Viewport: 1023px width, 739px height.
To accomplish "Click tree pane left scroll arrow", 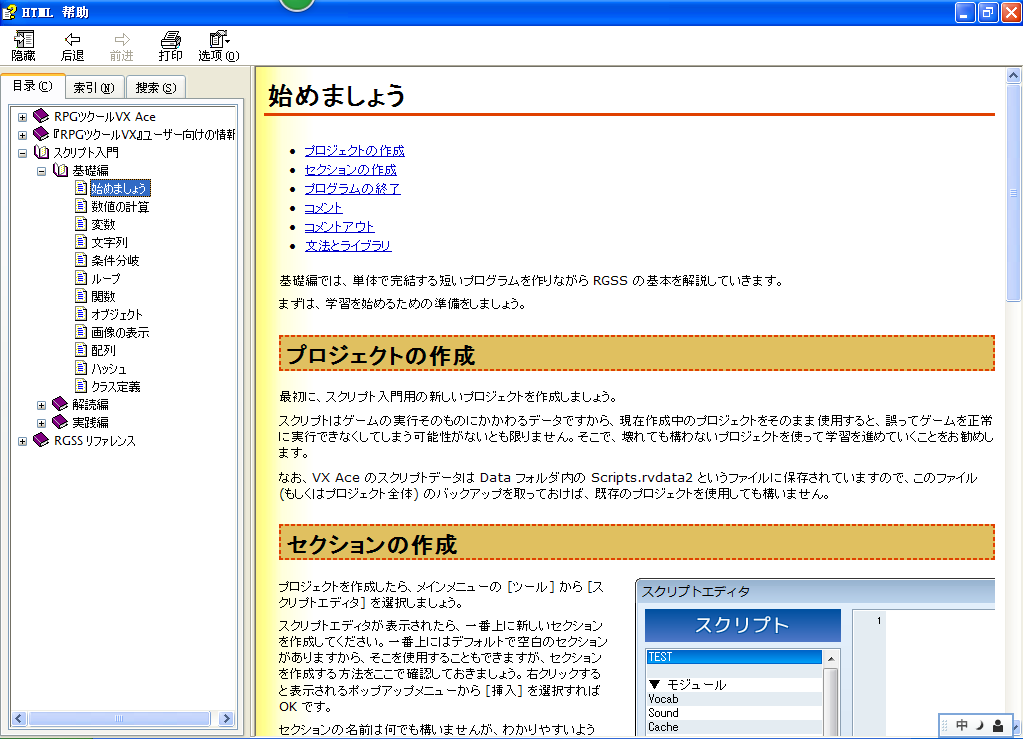I will coord(18,718).
